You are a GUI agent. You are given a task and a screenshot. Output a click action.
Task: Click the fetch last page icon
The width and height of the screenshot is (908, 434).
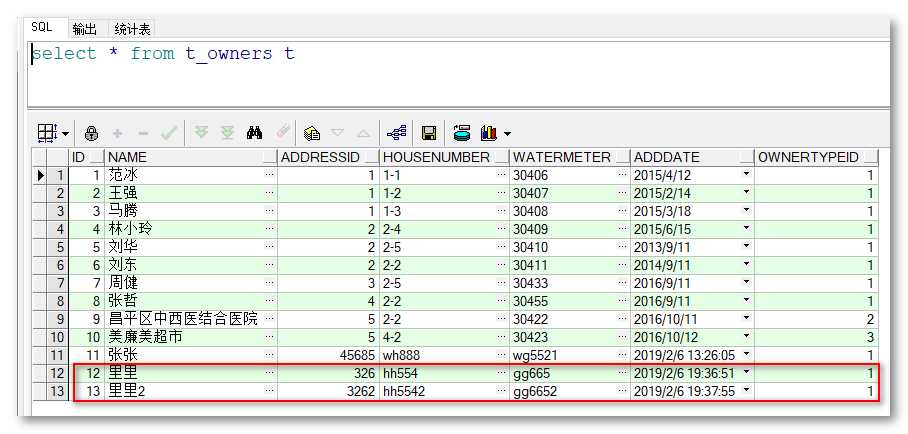(x=227, y=133)
